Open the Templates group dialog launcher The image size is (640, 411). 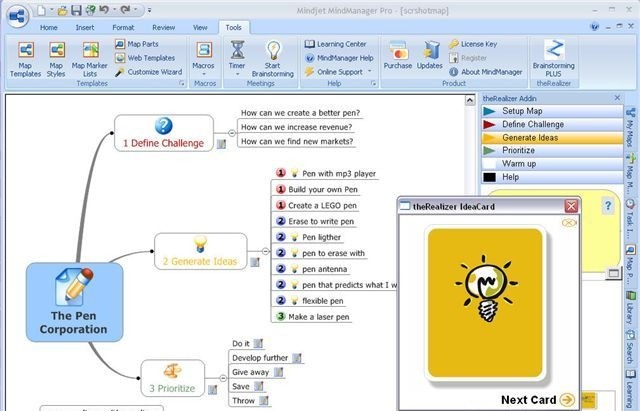pyautogui.click(x=182, y=84)
